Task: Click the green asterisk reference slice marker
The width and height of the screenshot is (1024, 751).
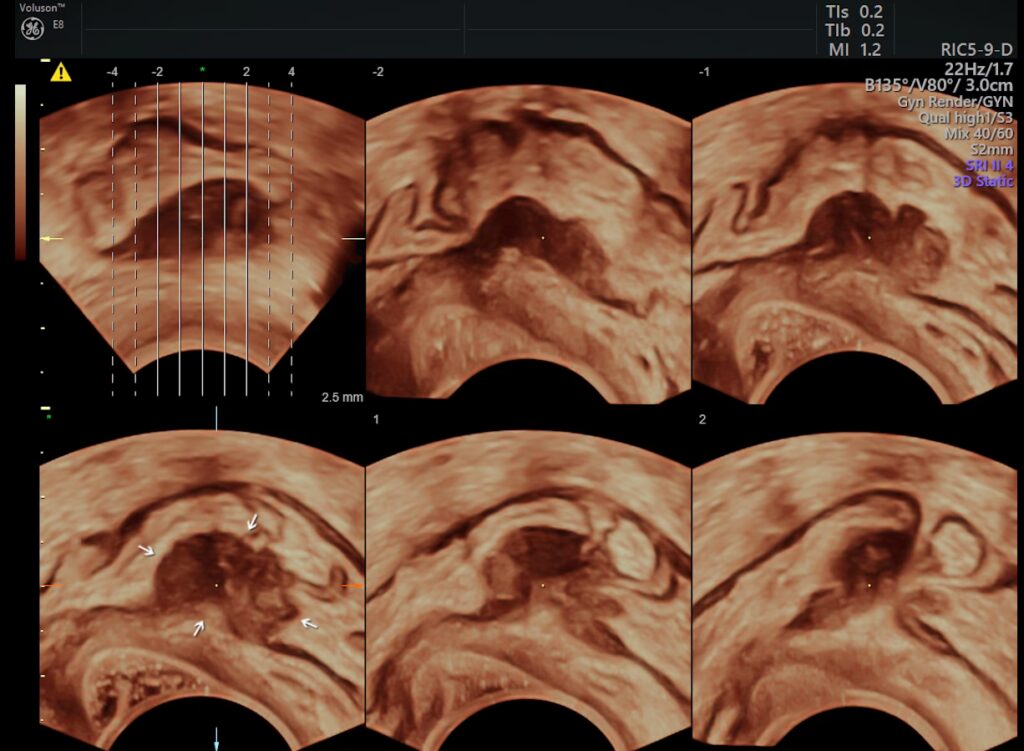Action: click(x=202, y=70)
